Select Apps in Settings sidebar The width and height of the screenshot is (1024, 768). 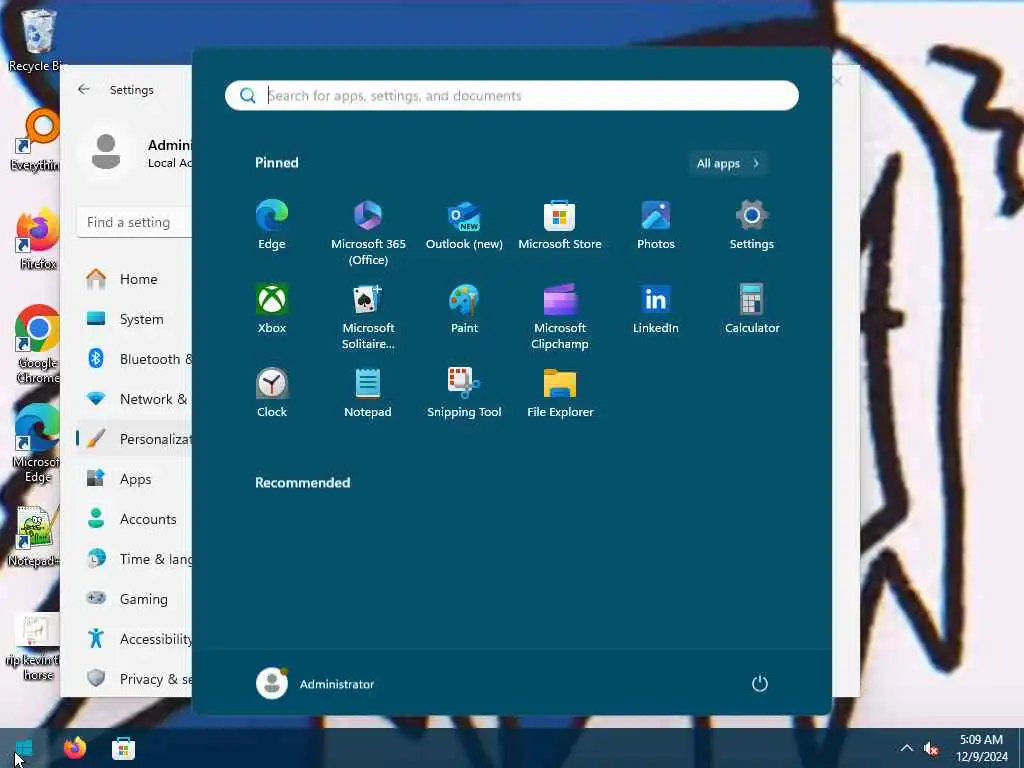coord(134,479)
